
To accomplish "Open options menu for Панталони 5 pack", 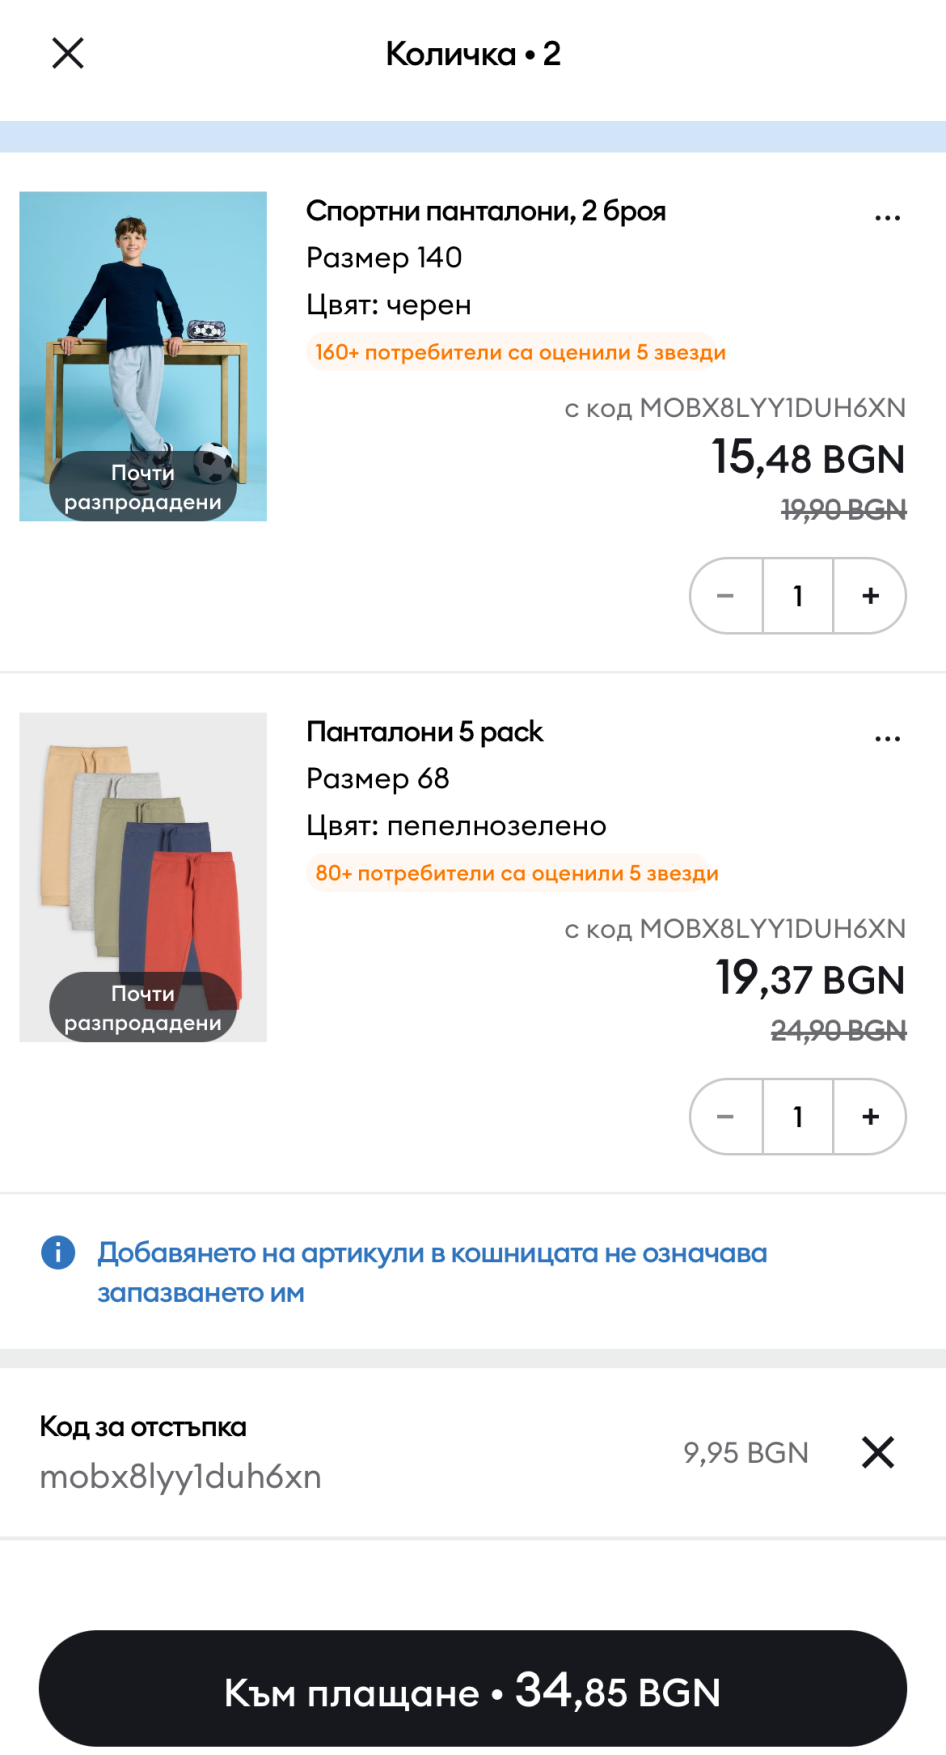I will point(887,738).
